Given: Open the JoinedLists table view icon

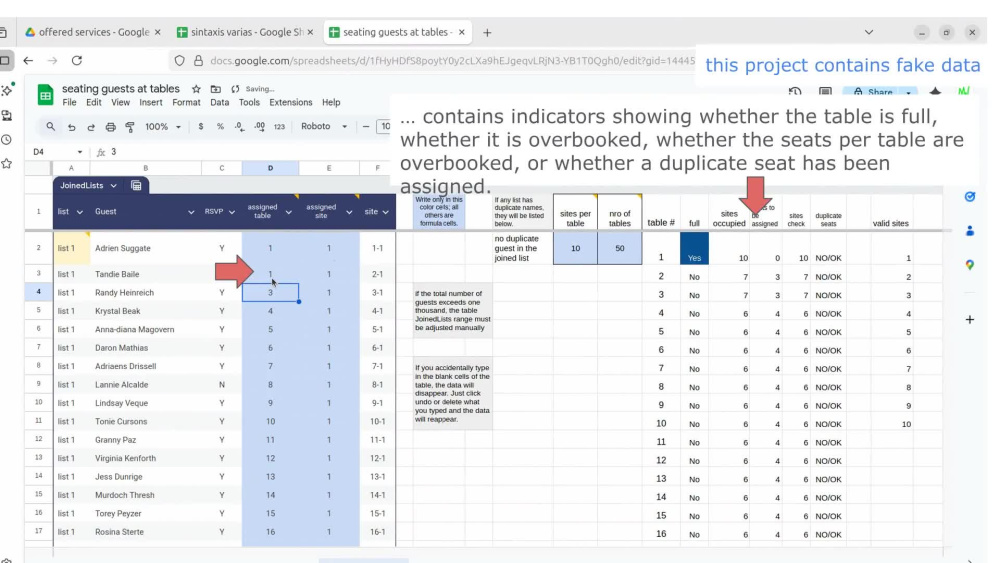Looking at the screenshot, I should tap(136, 186).
